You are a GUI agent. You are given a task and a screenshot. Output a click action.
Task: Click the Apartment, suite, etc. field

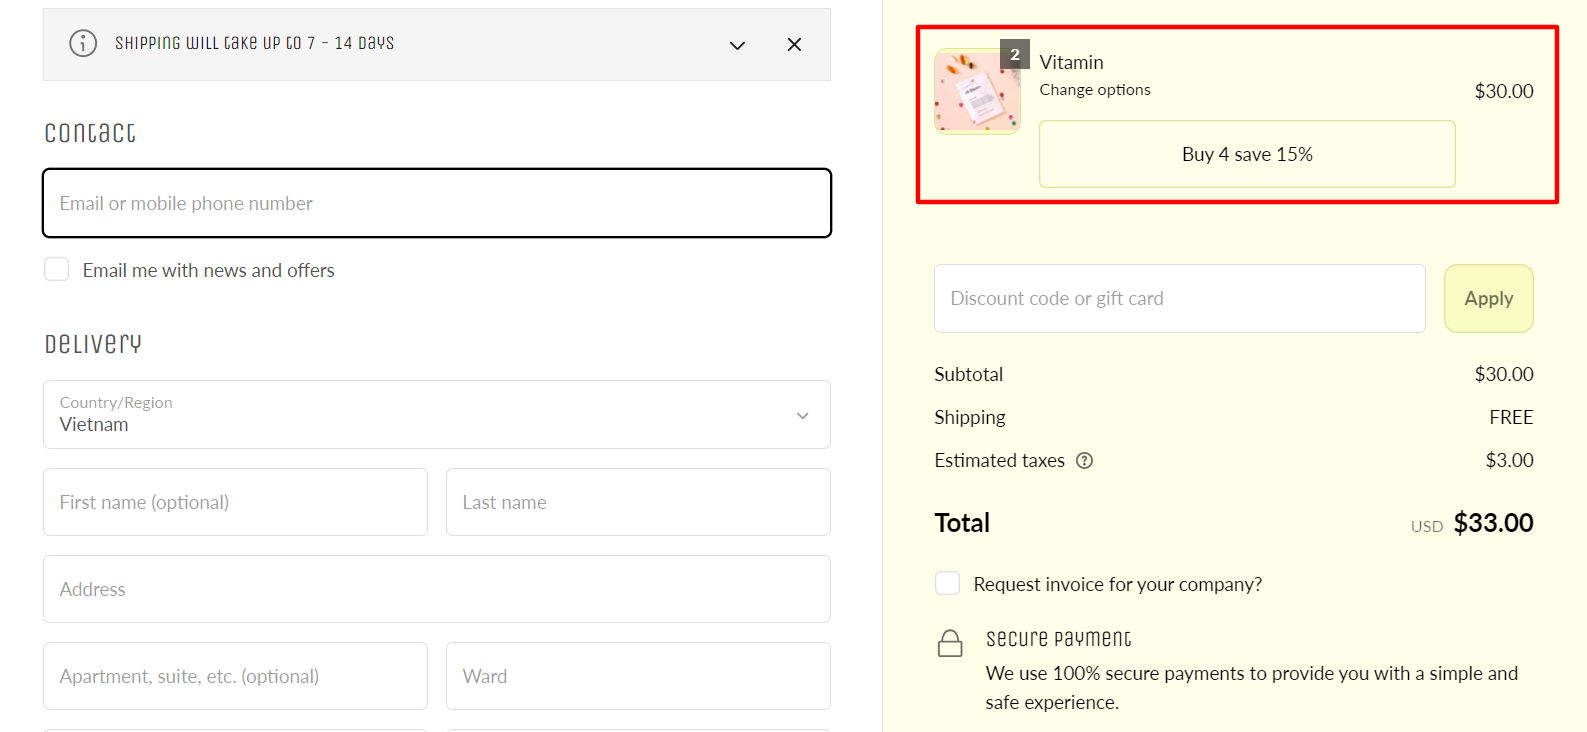pos(235,676)
